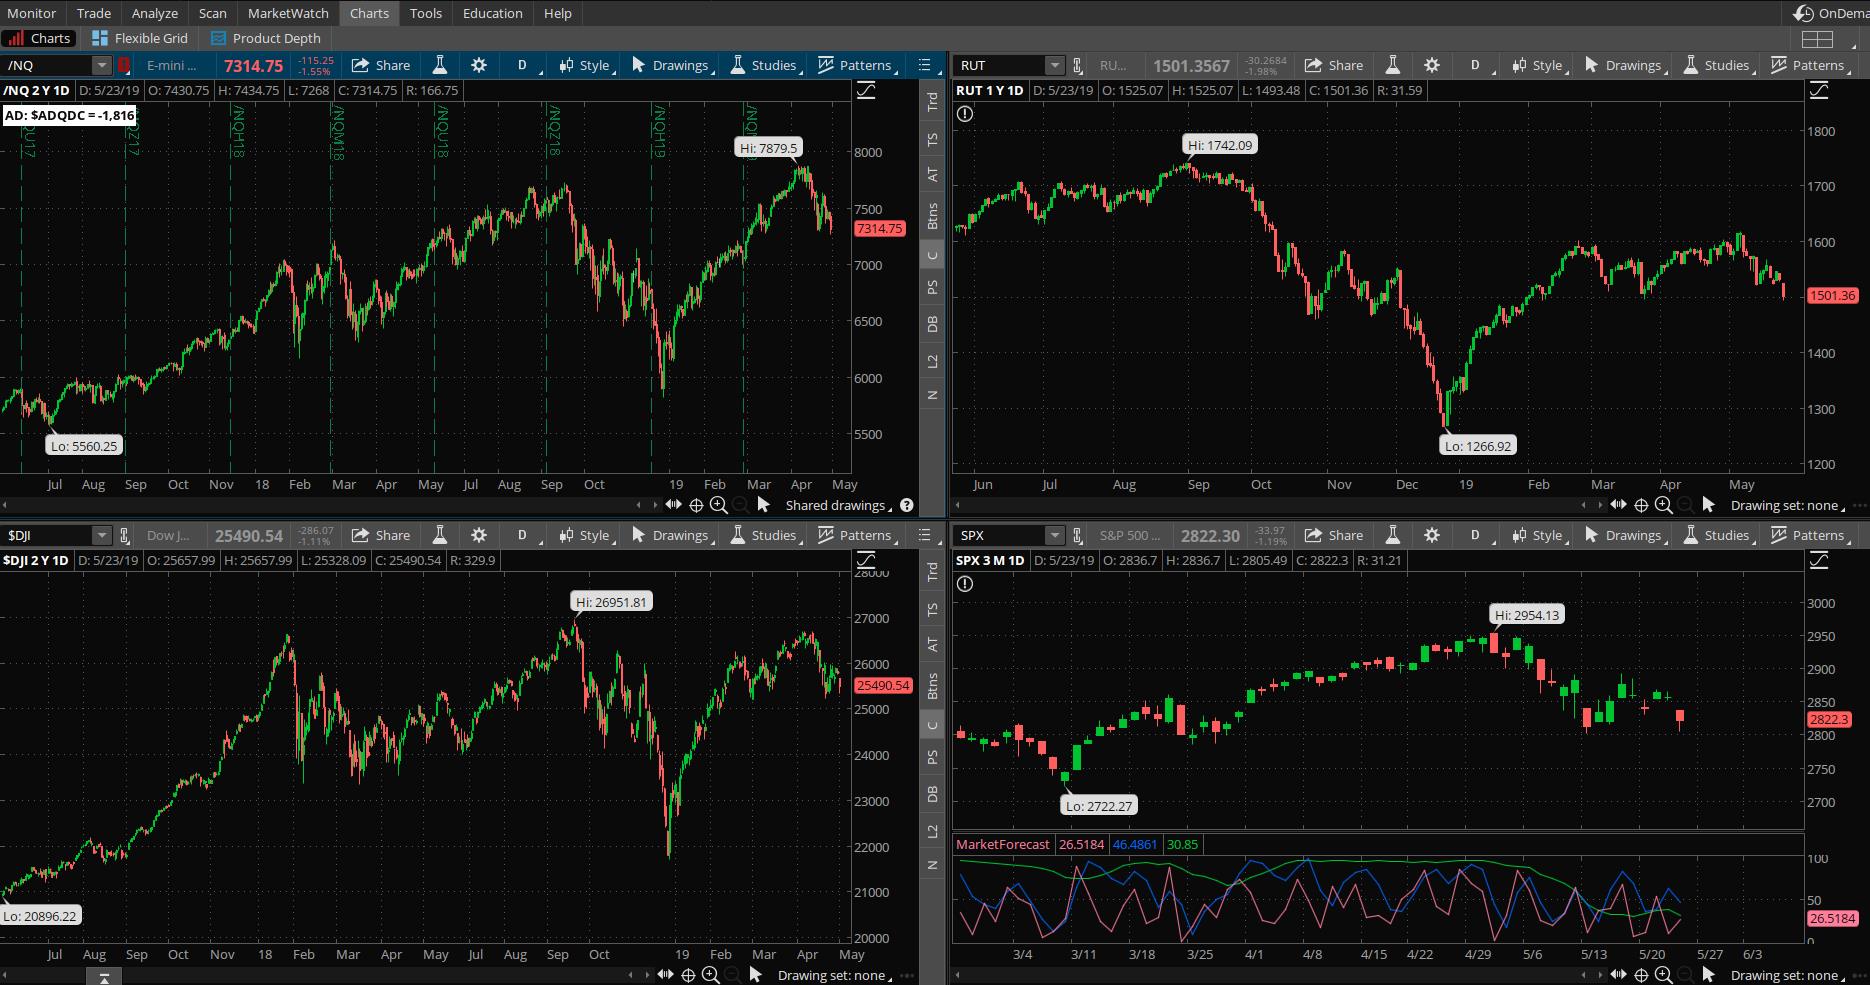Expand the /NQ symbol dropdown arrow
1870x985 pixels.
[x=101, y=65]
